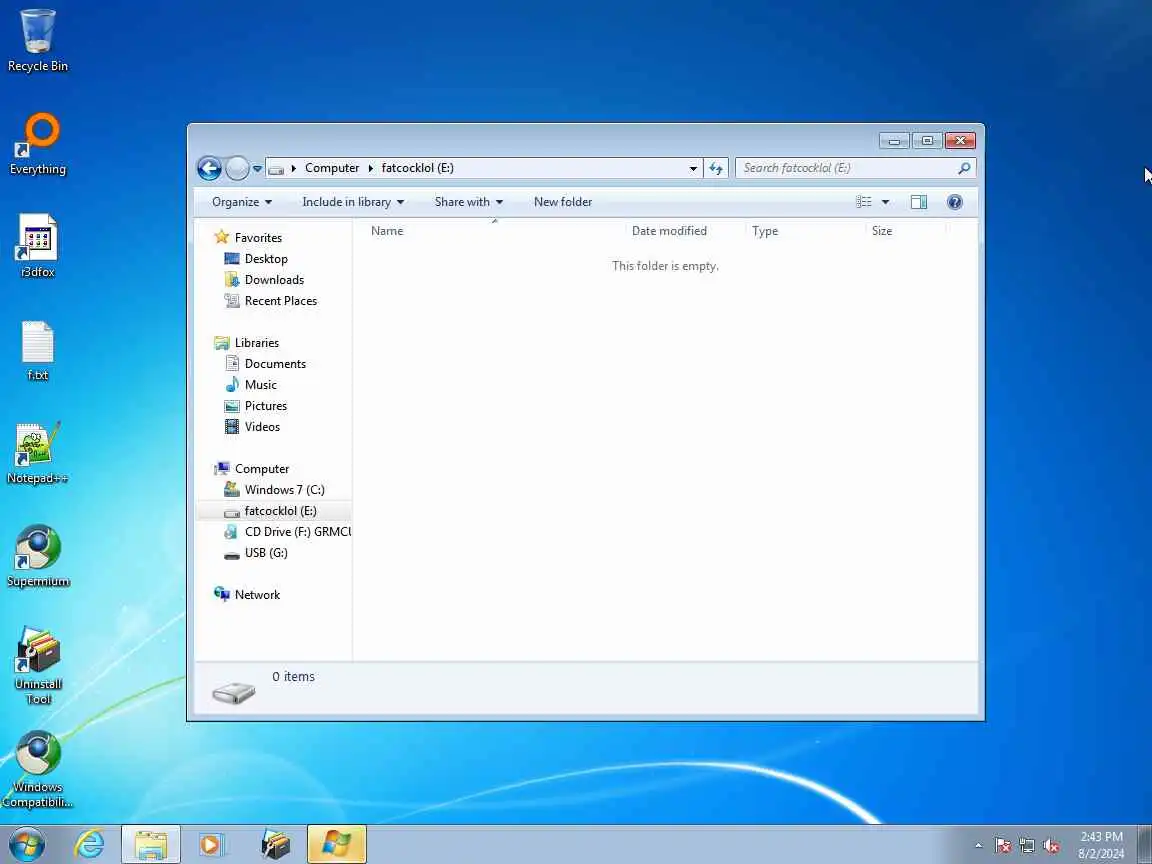1152x864 pixels.
Task: Click the Refresh button beside address bar
Action: click(x=716, y=168)
